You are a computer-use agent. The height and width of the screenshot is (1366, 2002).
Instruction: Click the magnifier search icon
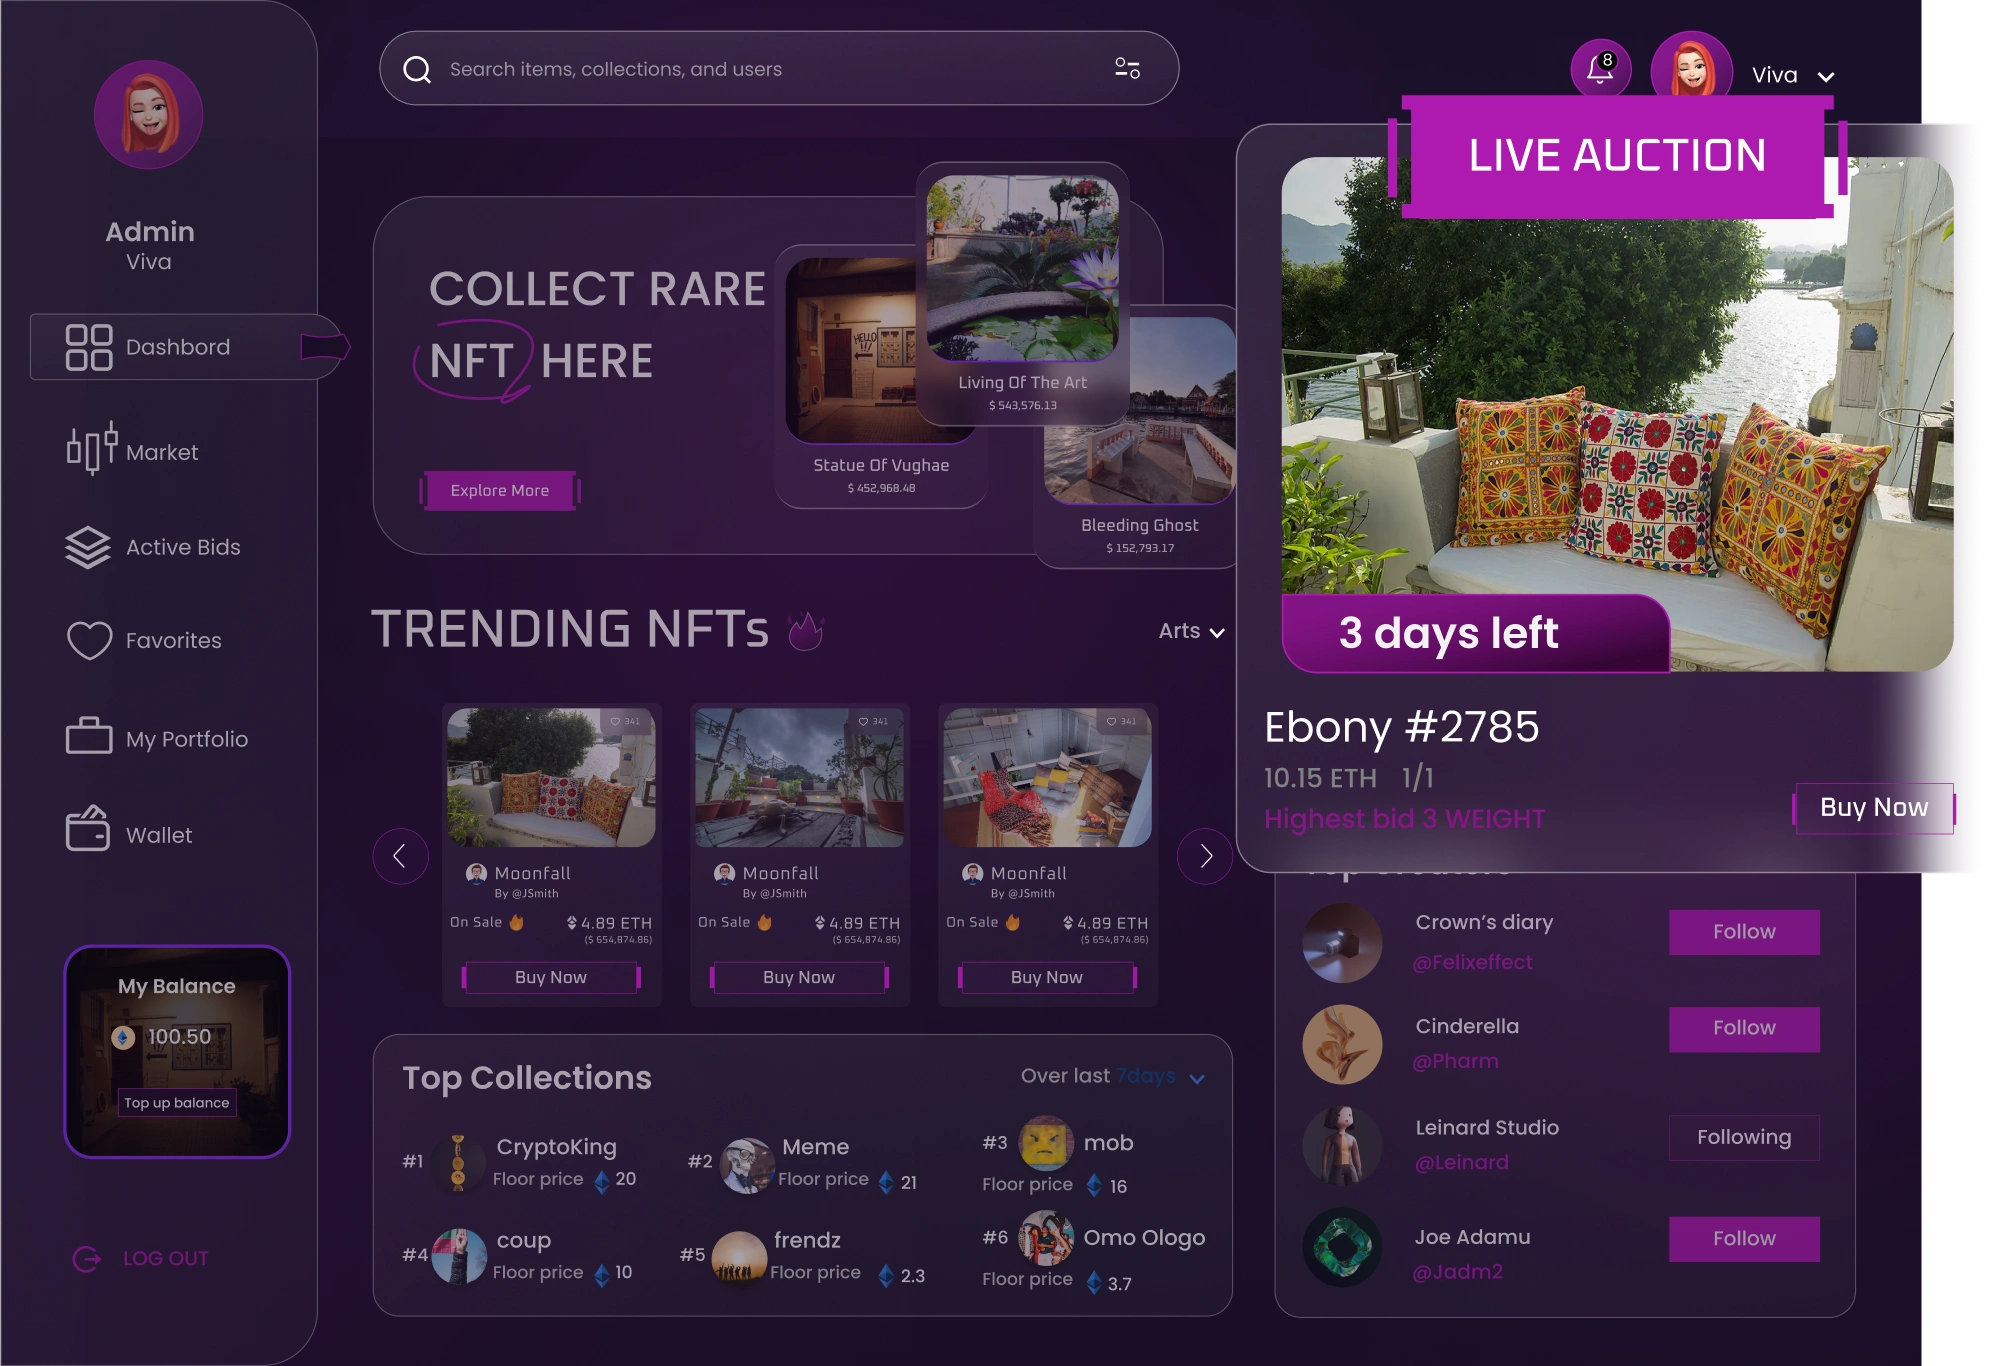coord(417,69)
